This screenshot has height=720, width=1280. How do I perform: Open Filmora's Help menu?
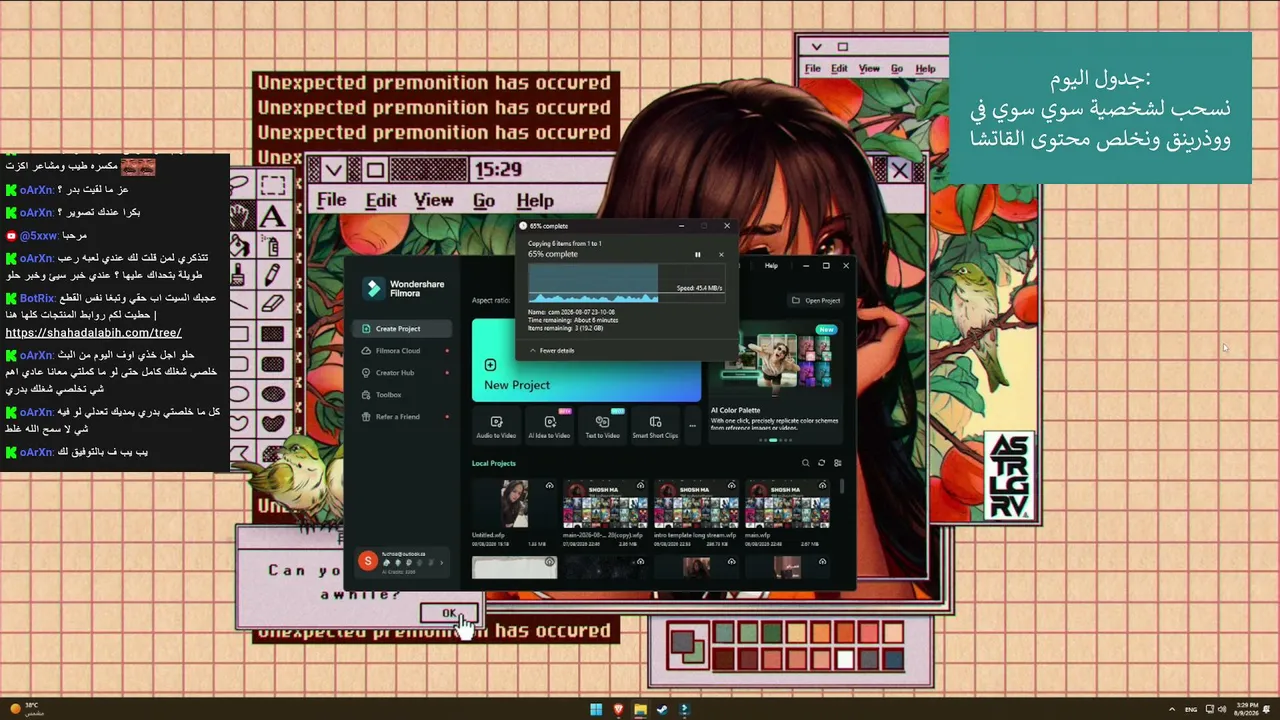point(771,266)
